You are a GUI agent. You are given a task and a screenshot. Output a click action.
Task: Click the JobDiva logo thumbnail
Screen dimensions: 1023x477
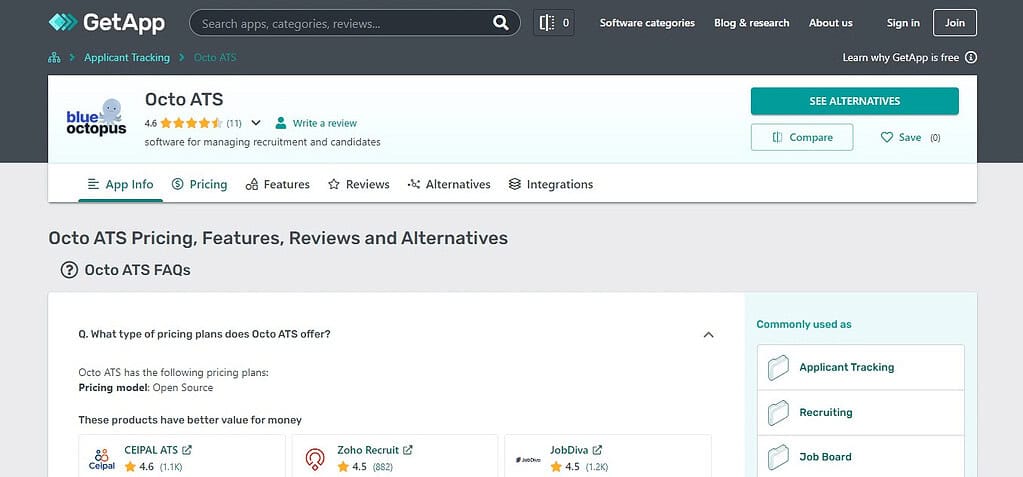(x=528, y=459)
